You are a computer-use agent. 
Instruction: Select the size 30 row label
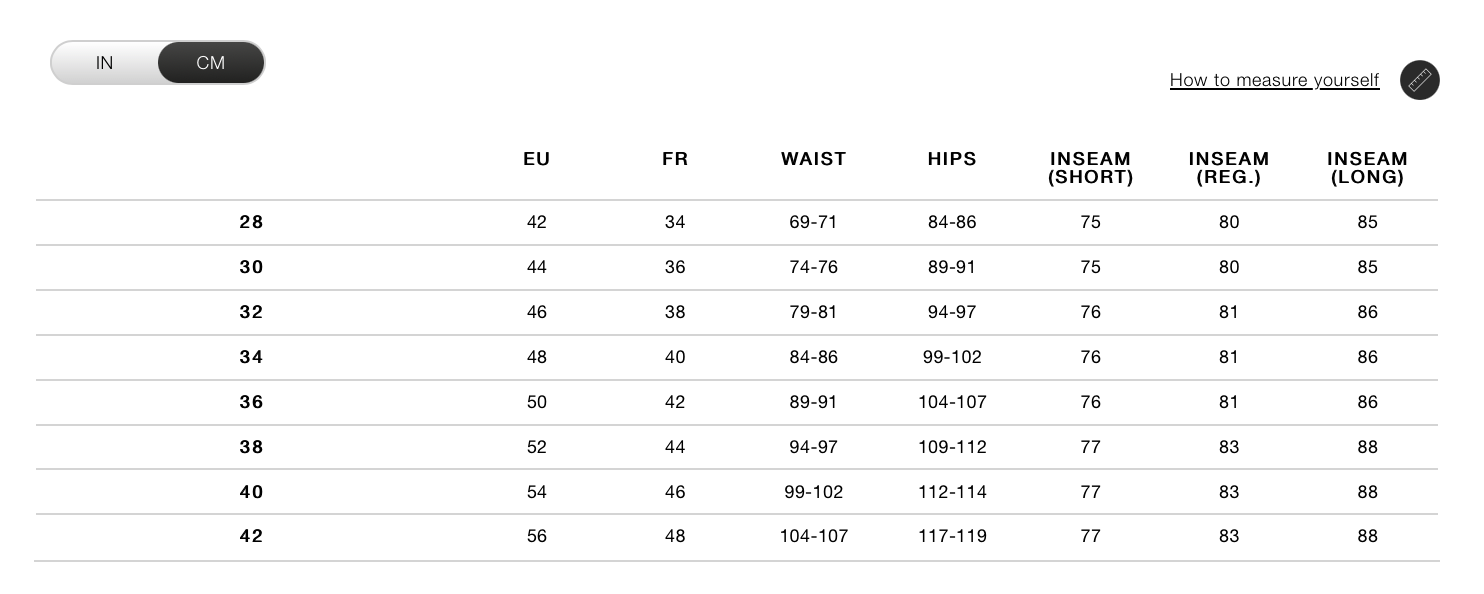251,267
